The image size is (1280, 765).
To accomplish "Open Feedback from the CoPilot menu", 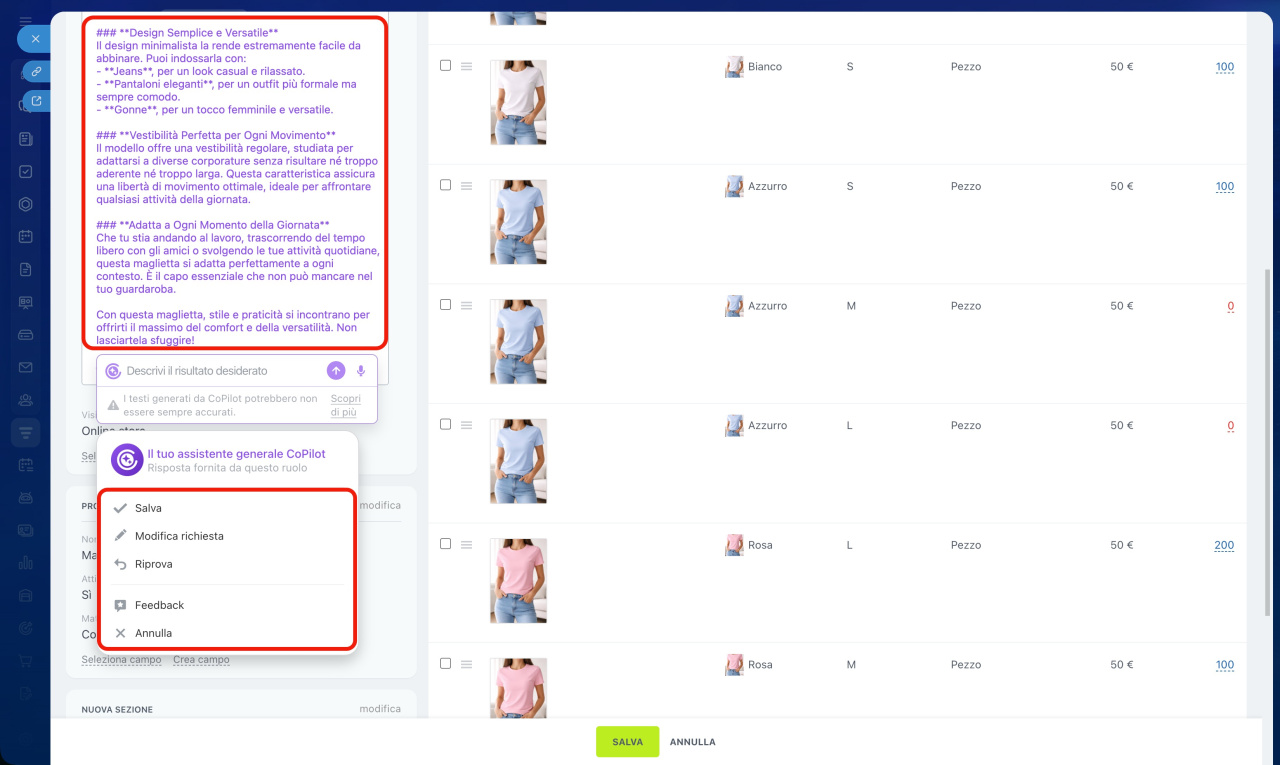I will tap(159, 605).
